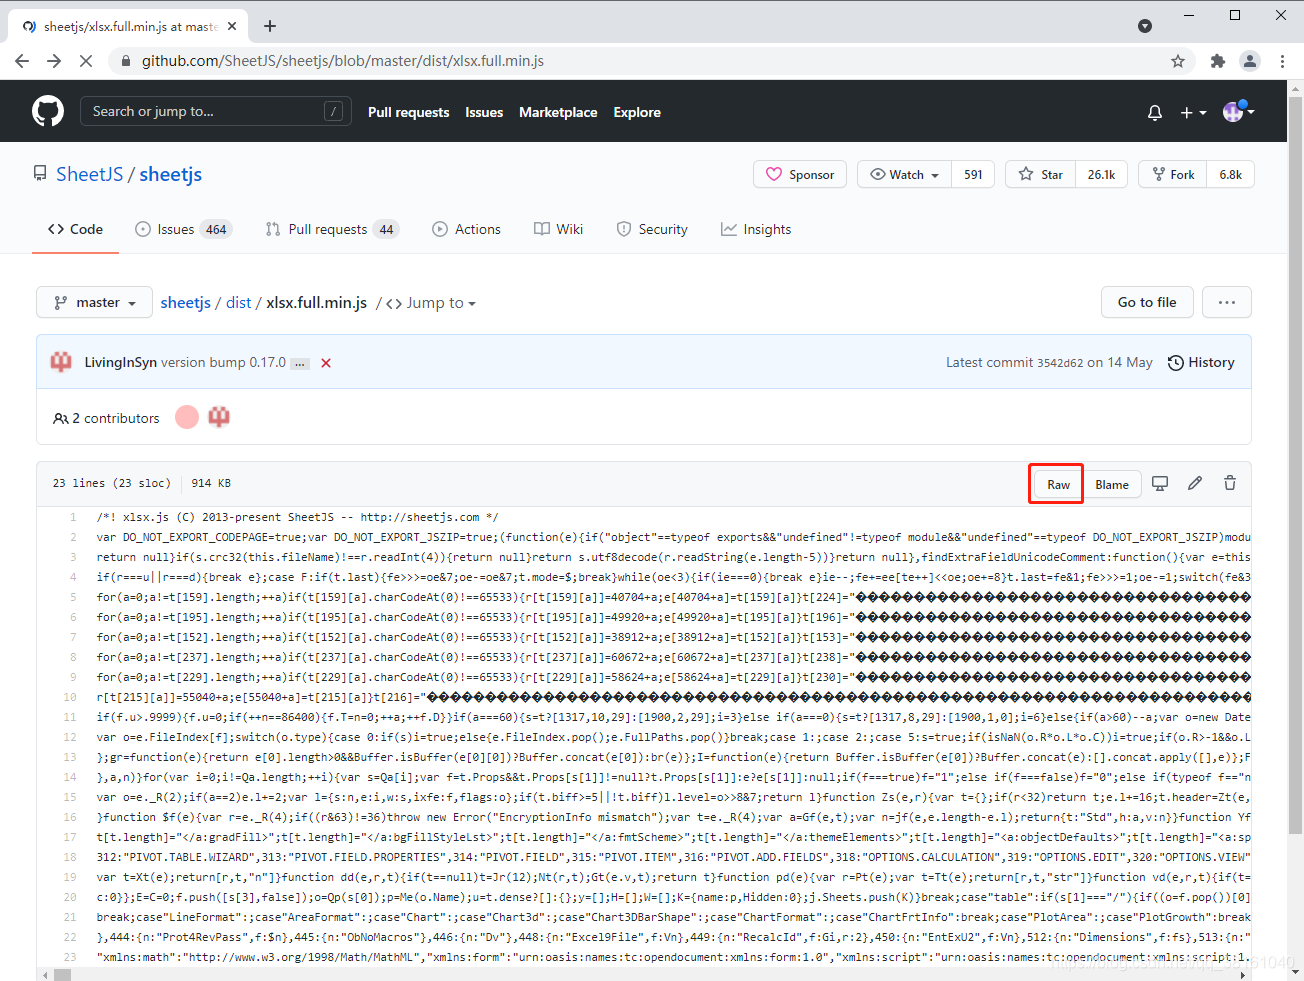This screenshot has height=981, width=1304.
Task: Open the GitHub home logo
Action: point(48,111)
